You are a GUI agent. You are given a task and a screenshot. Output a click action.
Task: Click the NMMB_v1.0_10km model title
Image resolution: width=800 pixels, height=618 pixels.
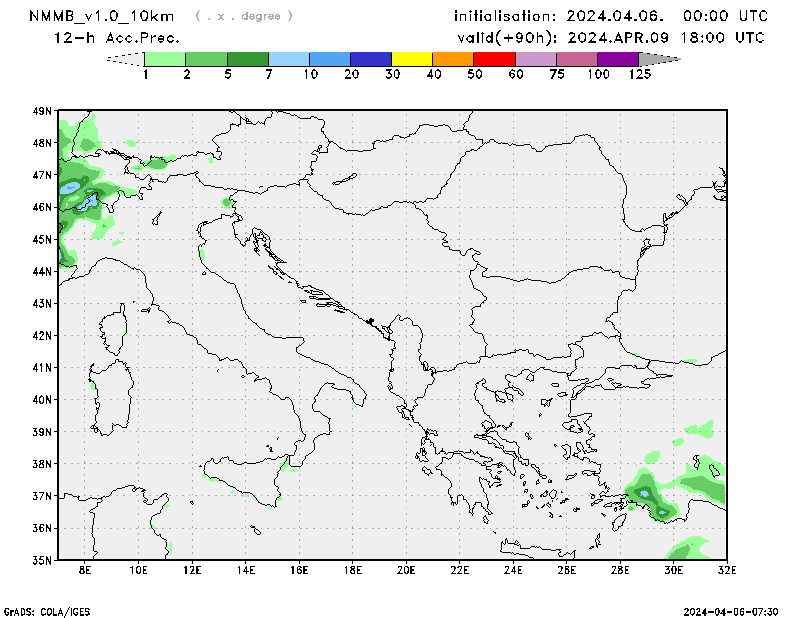coord(101,16)
